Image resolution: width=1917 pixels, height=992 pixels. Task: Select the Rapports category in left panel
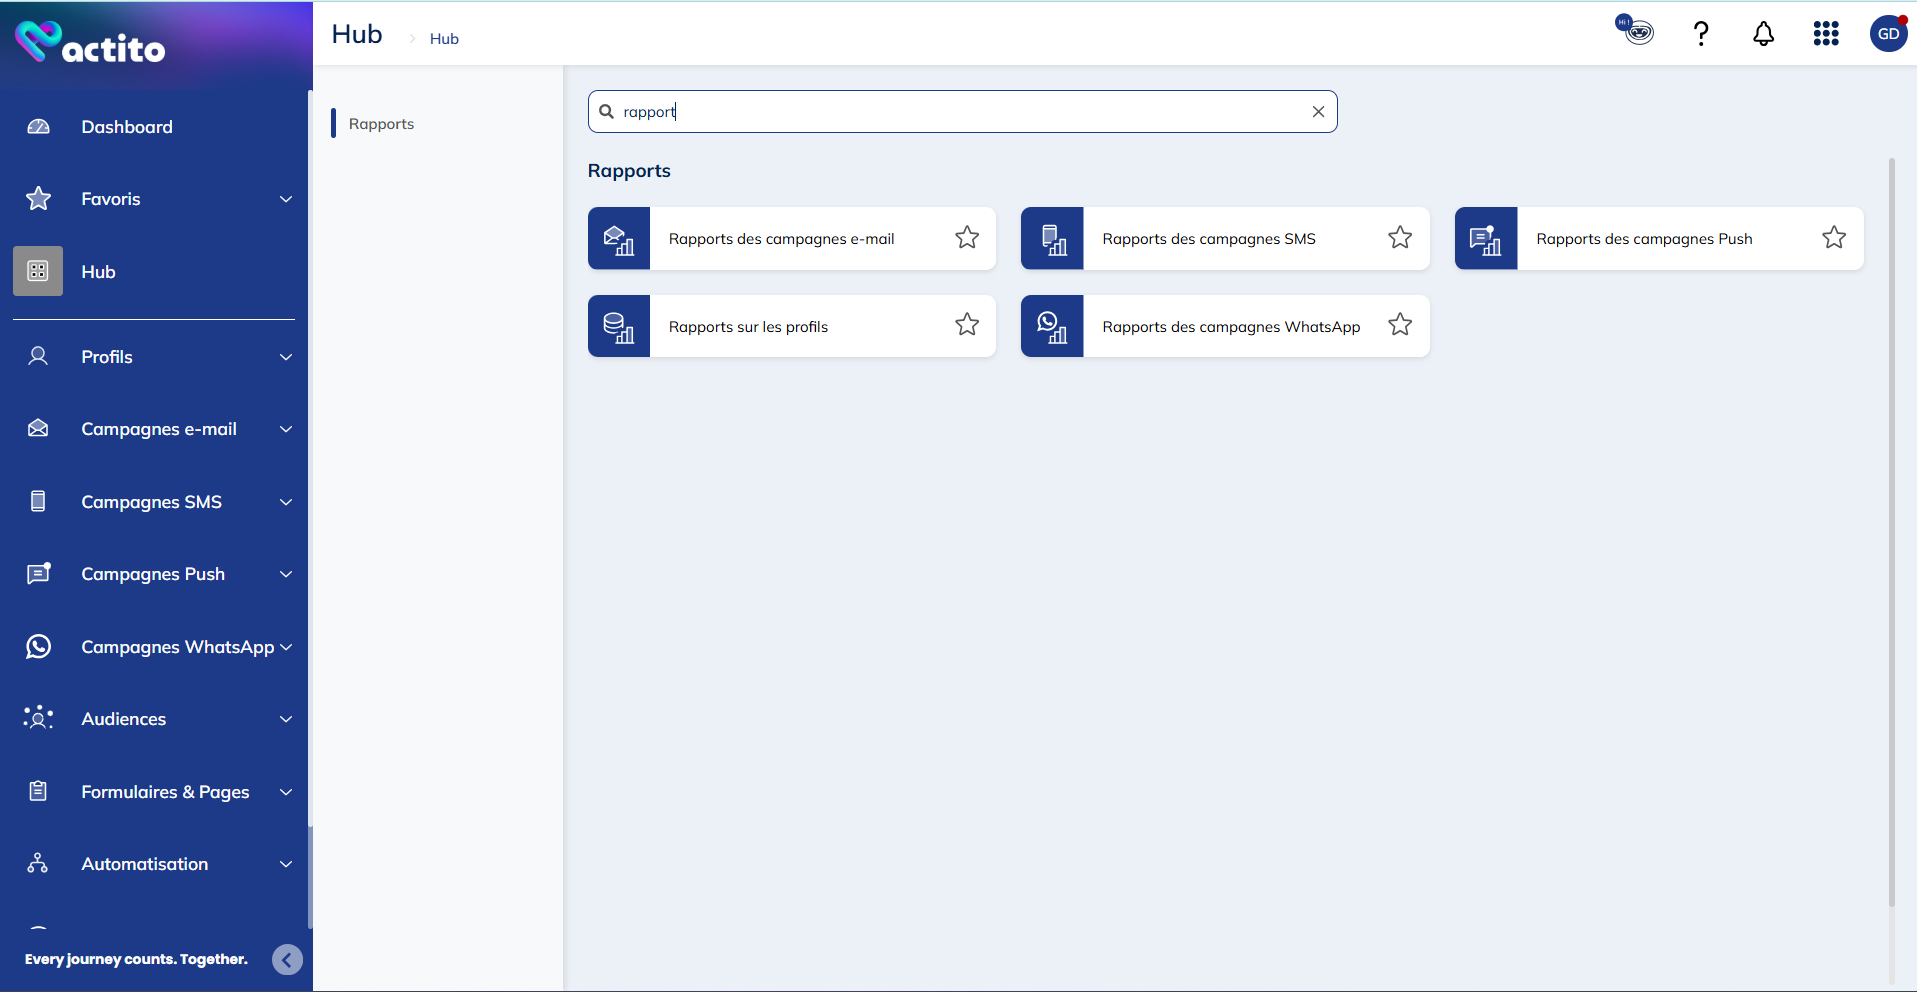[381, 124]
